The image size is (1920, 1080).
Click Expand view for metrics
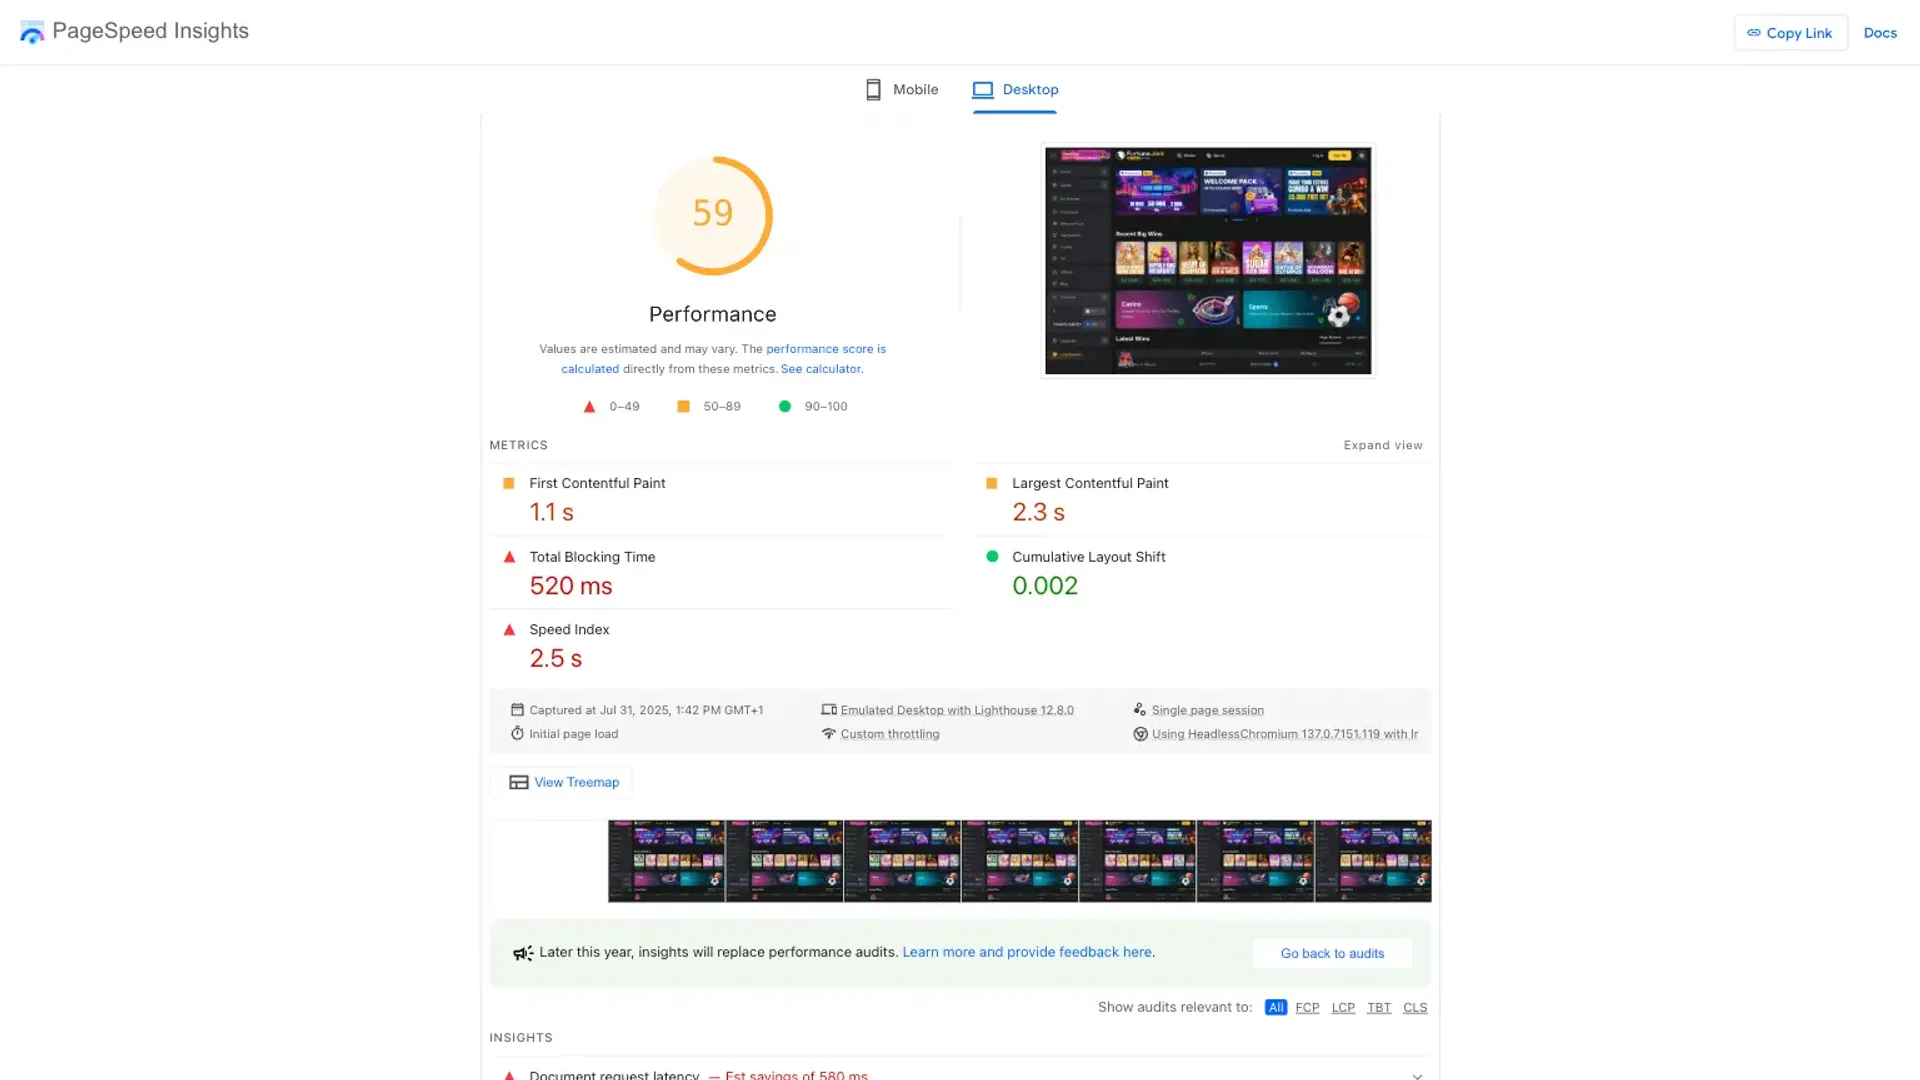[1383, 445]
